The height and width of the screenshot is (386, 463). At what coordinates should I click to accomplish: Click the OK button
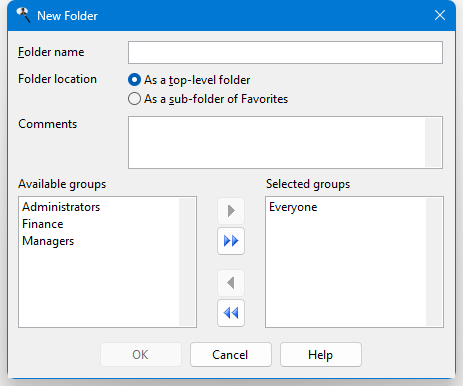click(x=141, y=355)
